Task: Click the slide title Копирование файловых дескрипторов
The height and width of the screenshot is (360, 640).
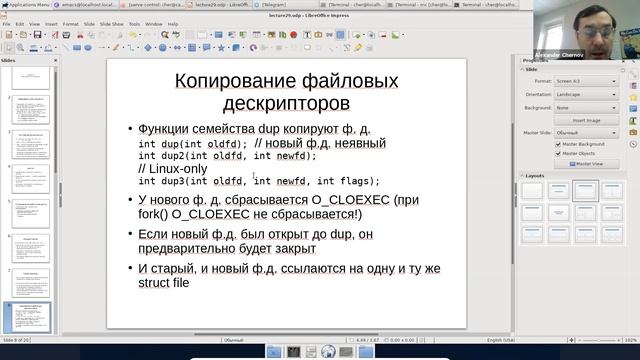Action: pyautogui.click(x=286, y=92)
